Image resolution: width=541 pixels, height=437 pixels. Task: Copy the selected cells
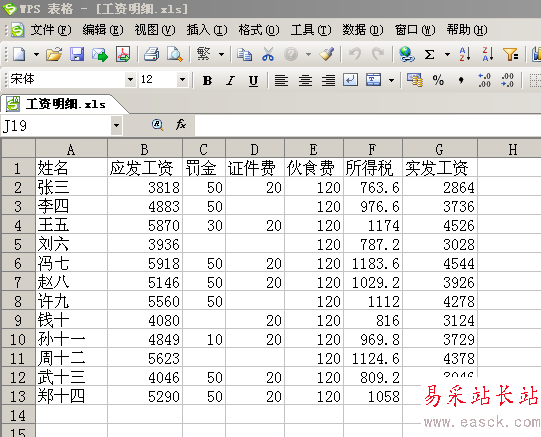tap(244, 54)
